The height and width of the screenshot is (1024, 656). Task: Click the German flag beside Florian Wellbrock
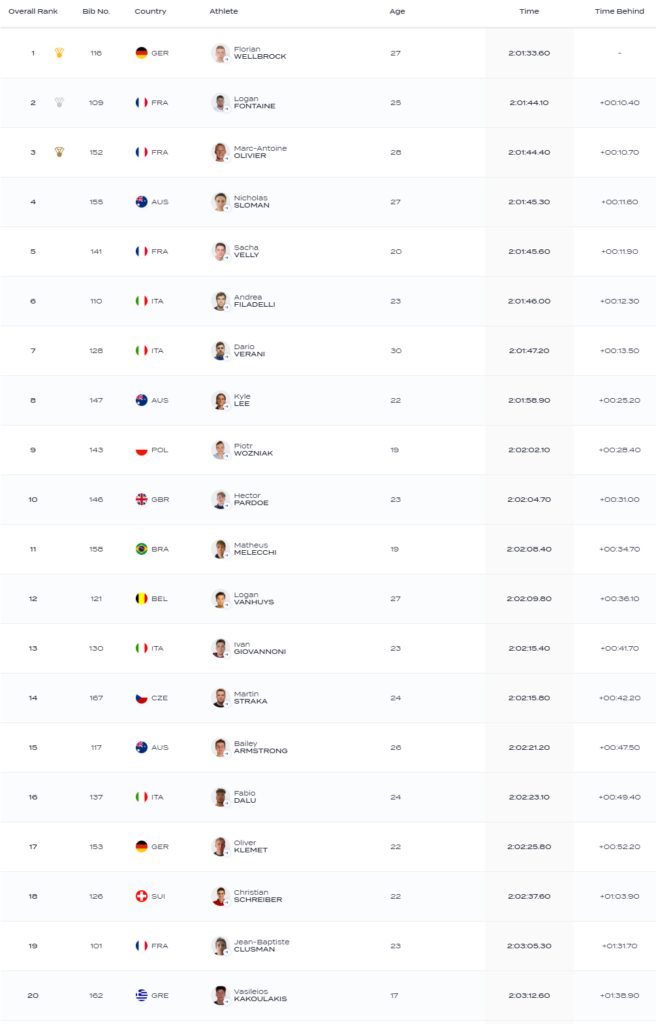point(141,53)
